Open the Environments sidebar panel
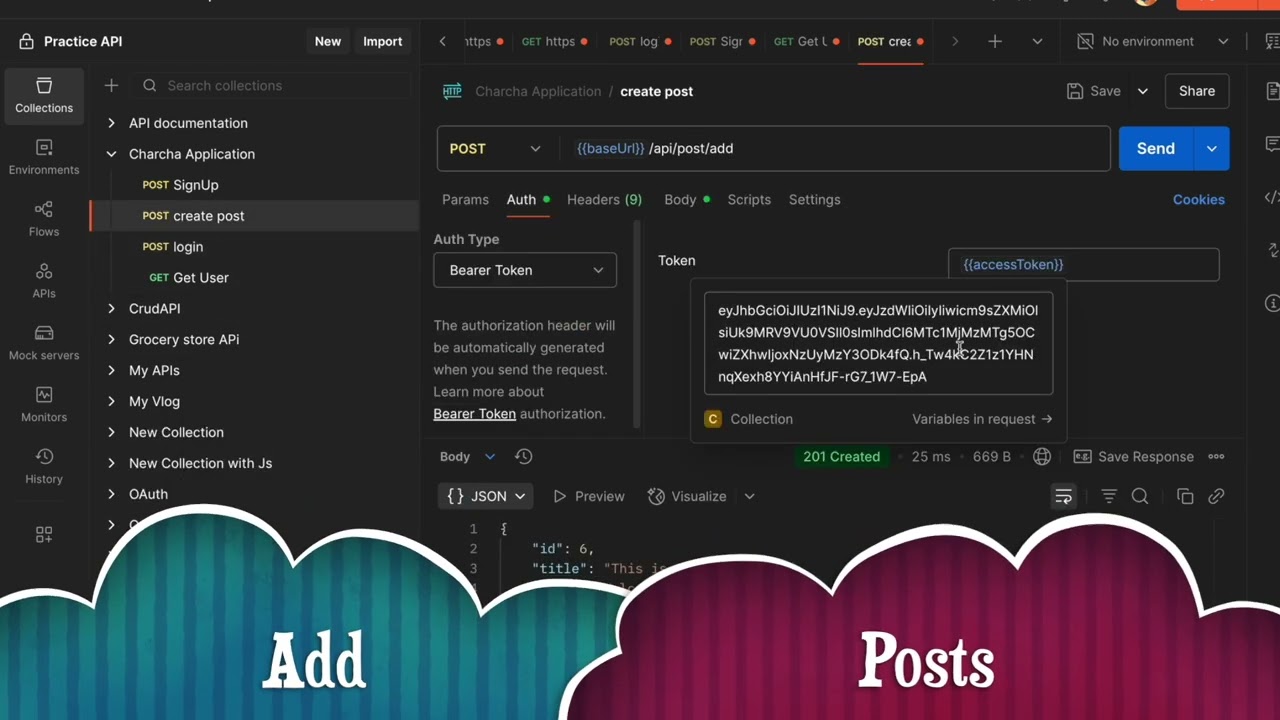Image resolution: width=1280 pixels, height=720 pixels. (44, 157)
